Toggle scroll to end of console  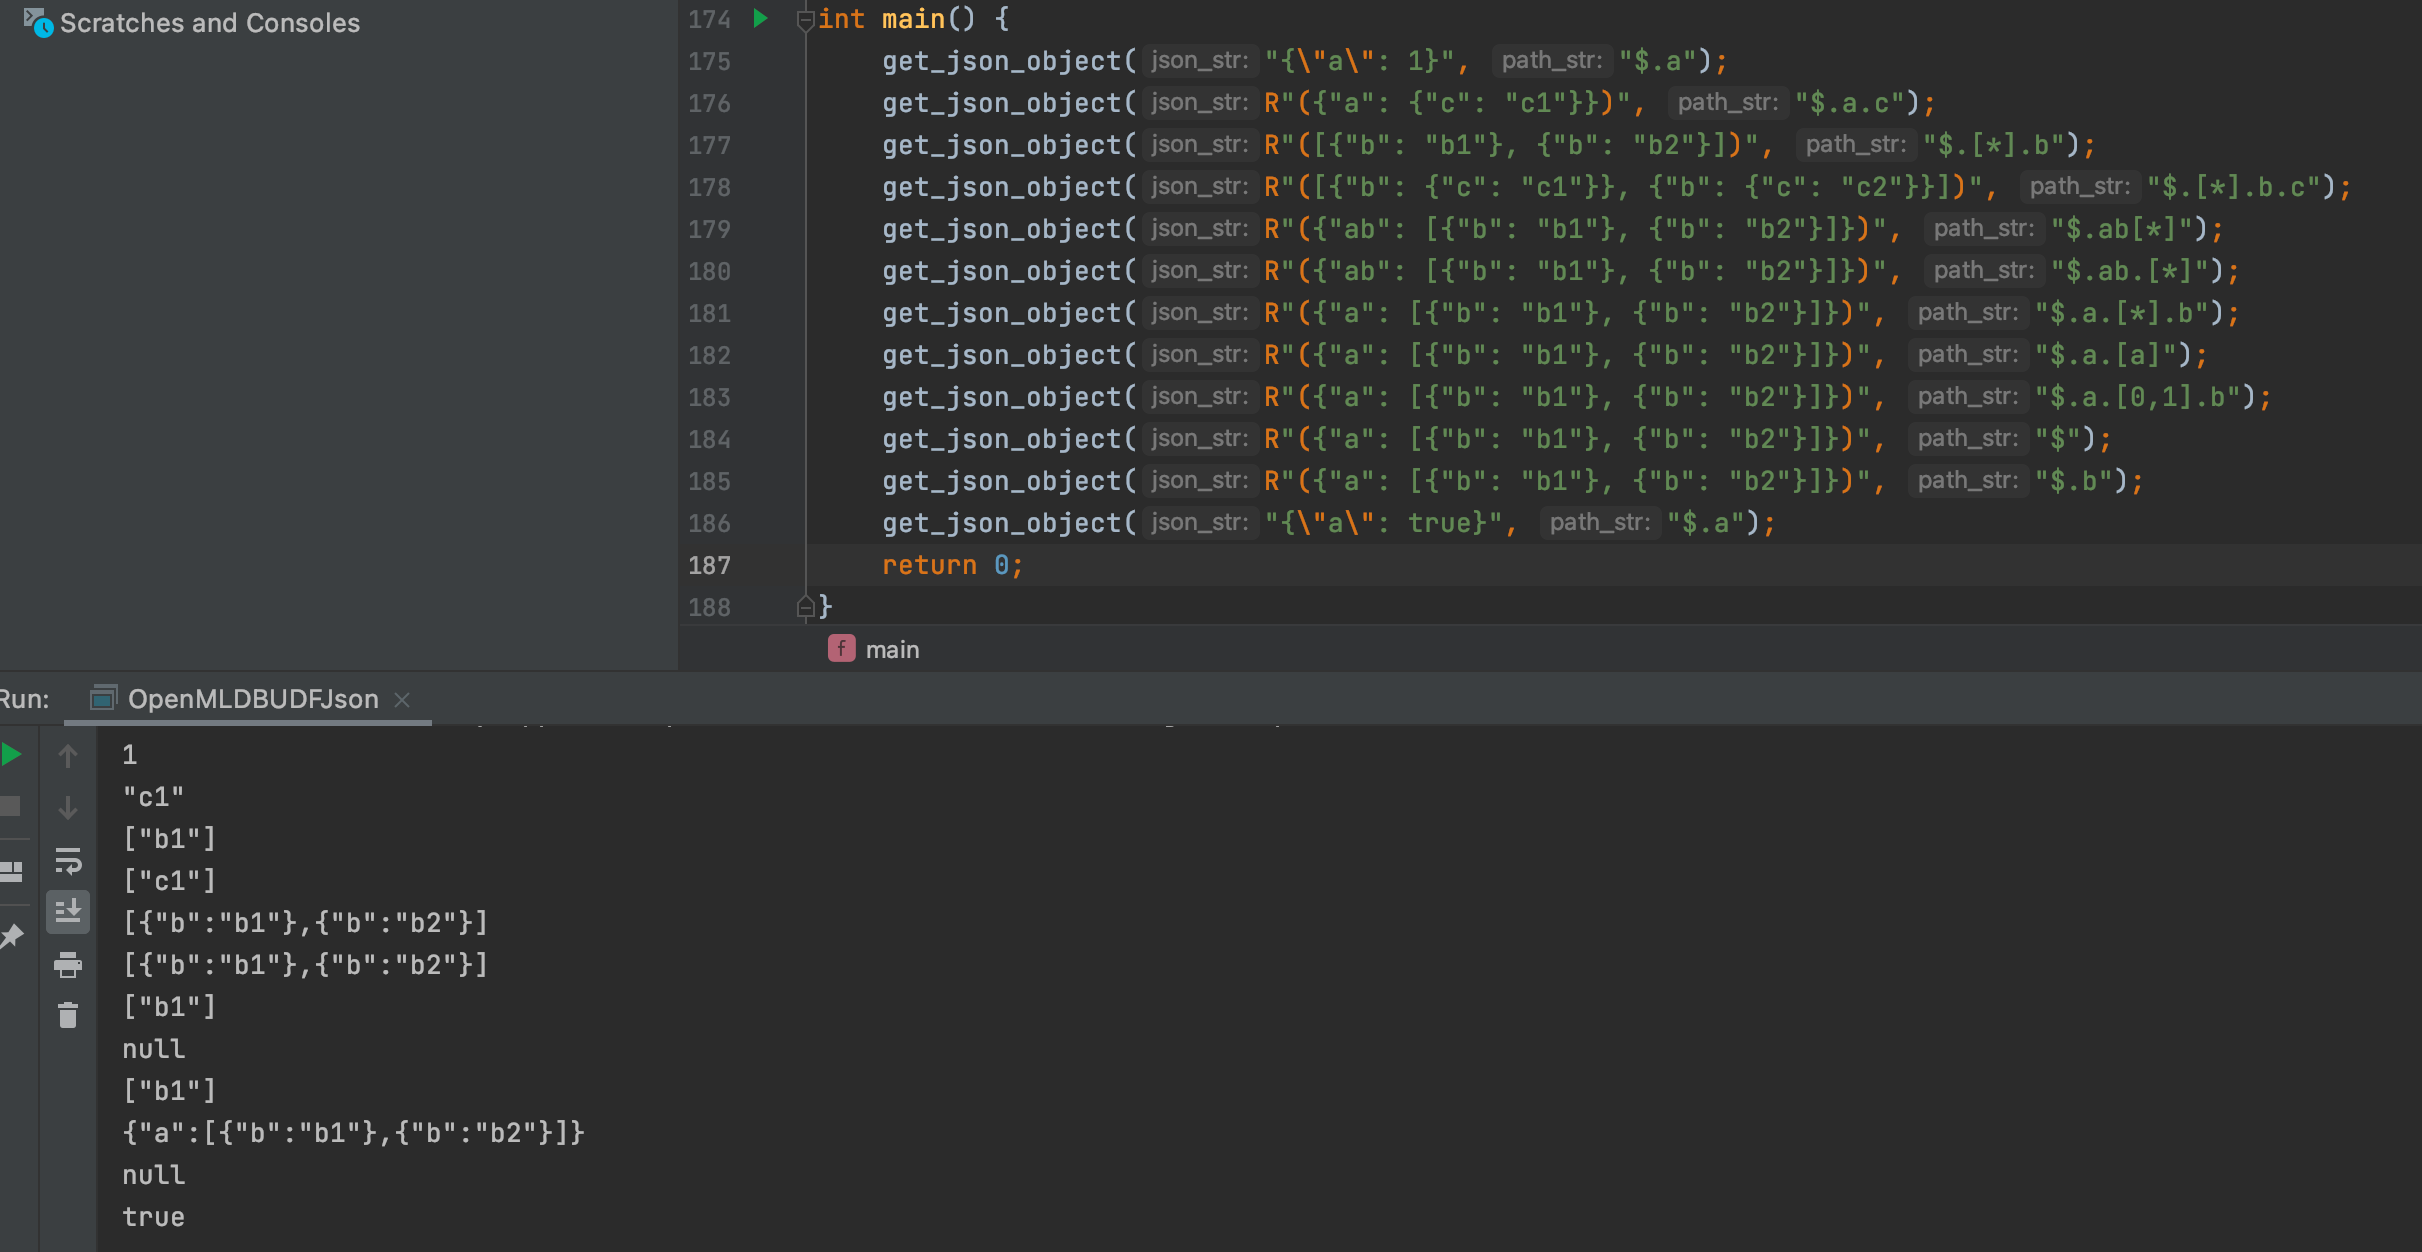click(68, 912)
